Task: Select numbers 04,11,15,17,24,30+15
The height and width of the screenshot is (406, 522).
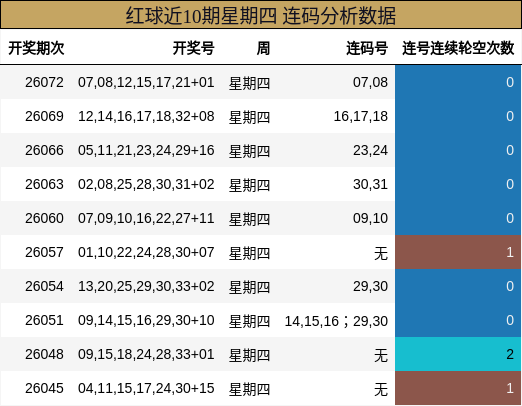Action: [146, 388]
